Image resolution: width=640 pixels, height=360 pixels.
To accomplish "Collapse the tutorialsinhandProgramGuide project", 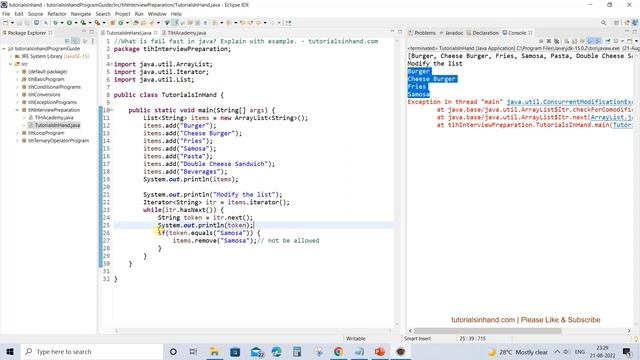I will point(4,49).
